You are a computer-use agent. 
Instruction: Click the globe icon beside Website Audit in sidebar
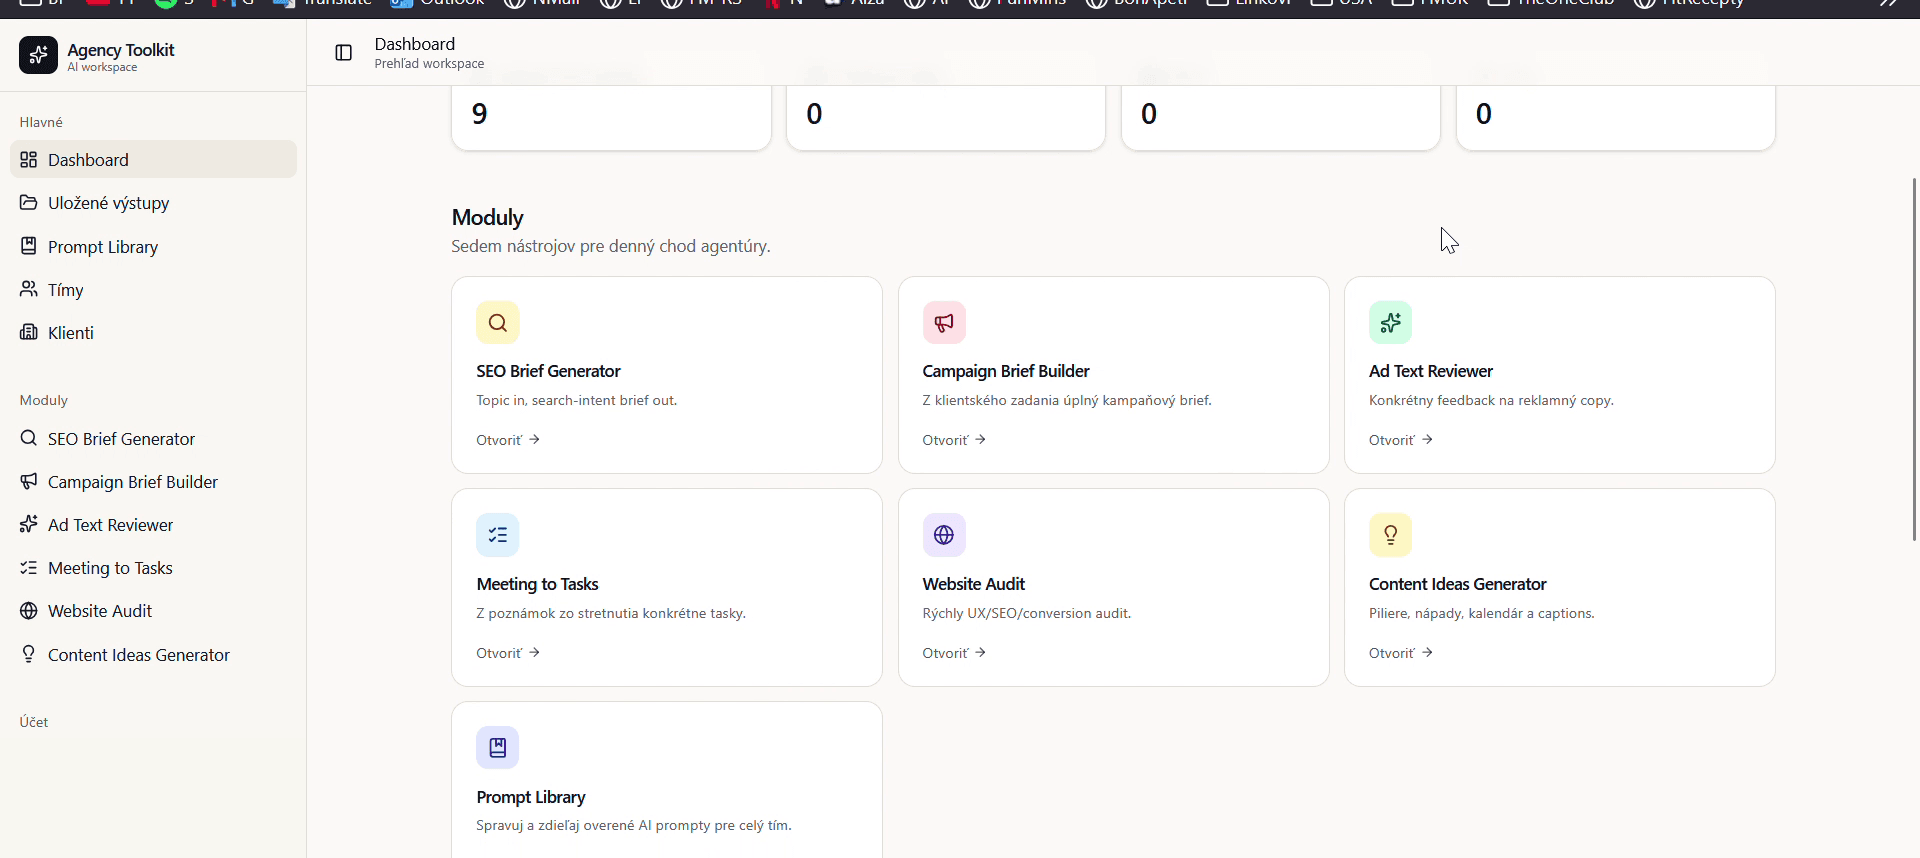point(29,610)
